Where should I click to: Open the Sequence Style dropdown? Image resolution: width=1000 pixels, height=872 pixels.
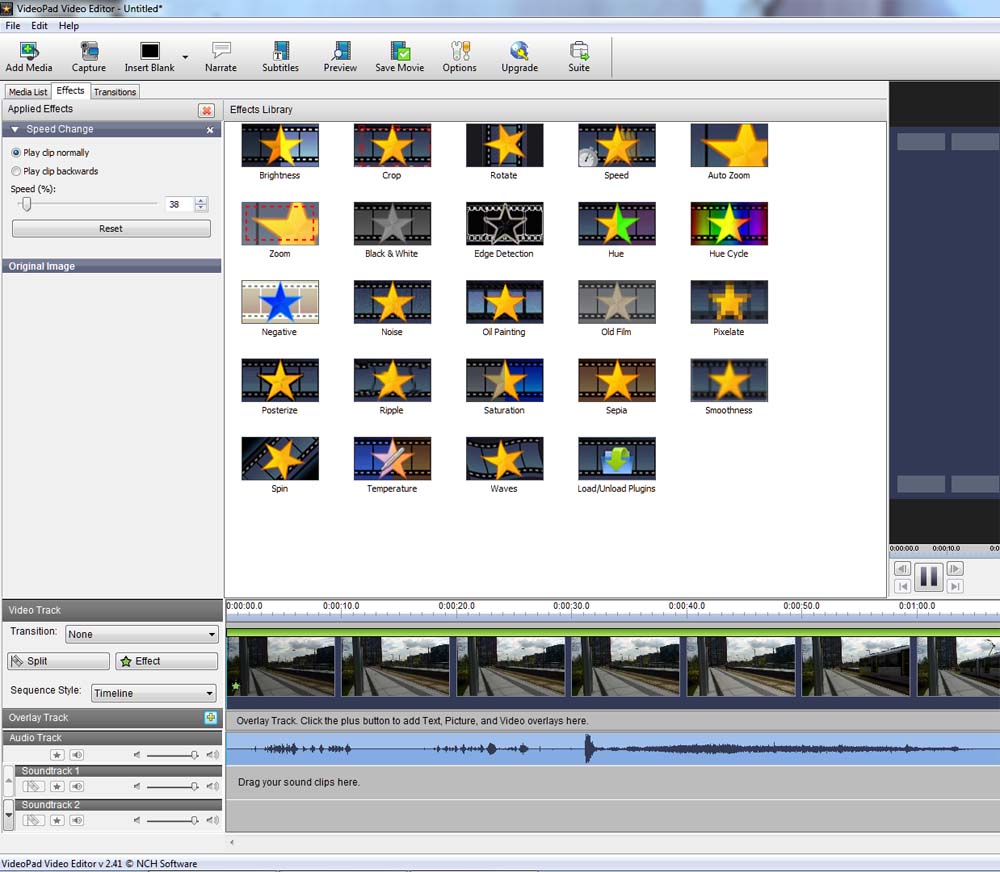[154, 693]
